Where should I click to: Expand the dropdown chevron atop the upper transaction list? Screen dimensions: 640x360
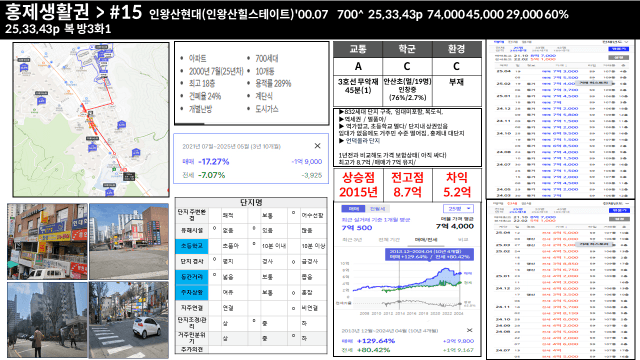[626, 42]
